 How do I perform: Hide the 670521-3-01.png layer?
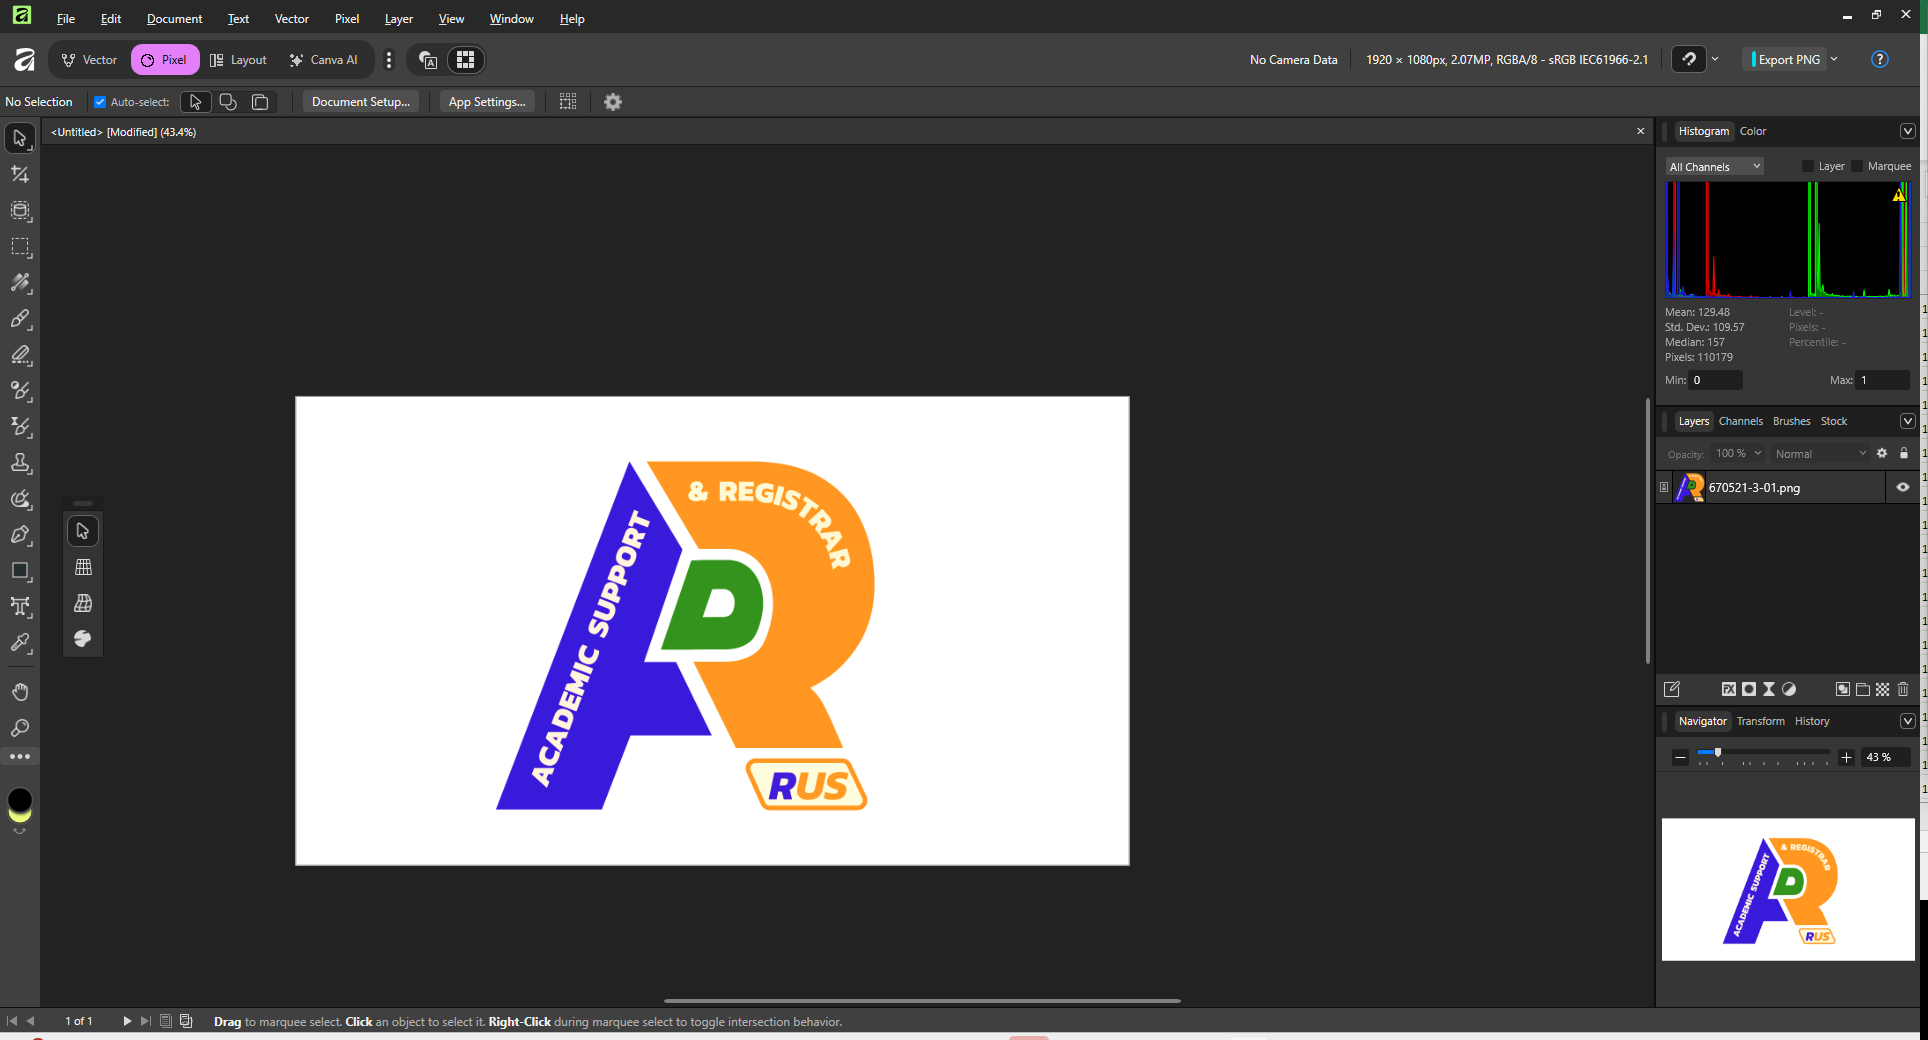[x=1902, y=488]
